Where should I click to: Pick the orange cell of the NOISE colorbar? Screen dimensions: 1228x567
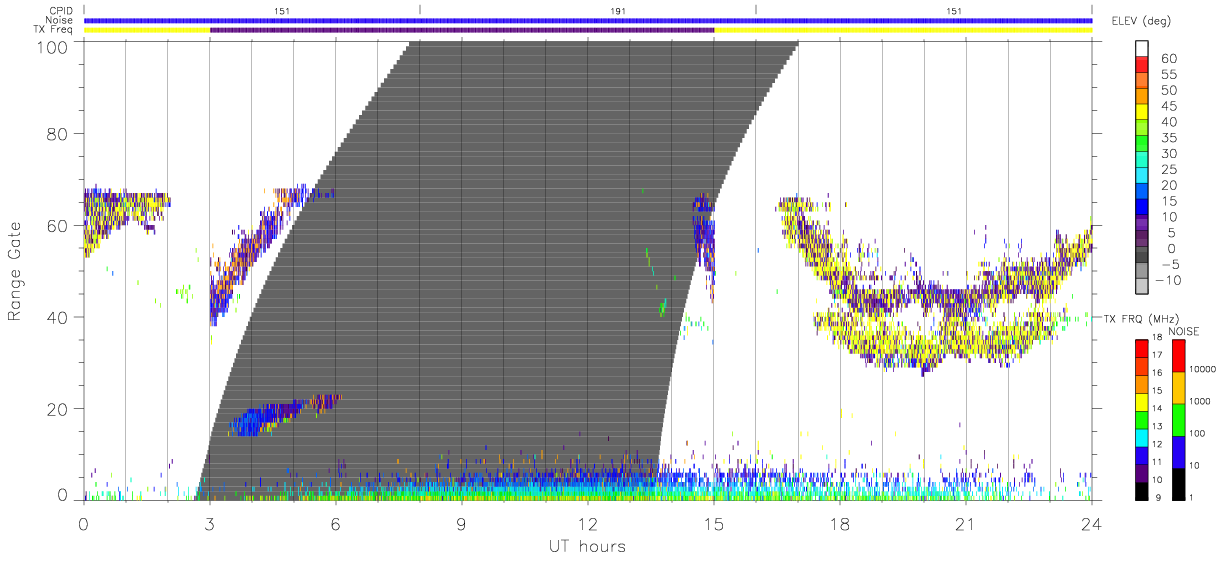[1179, 387]
